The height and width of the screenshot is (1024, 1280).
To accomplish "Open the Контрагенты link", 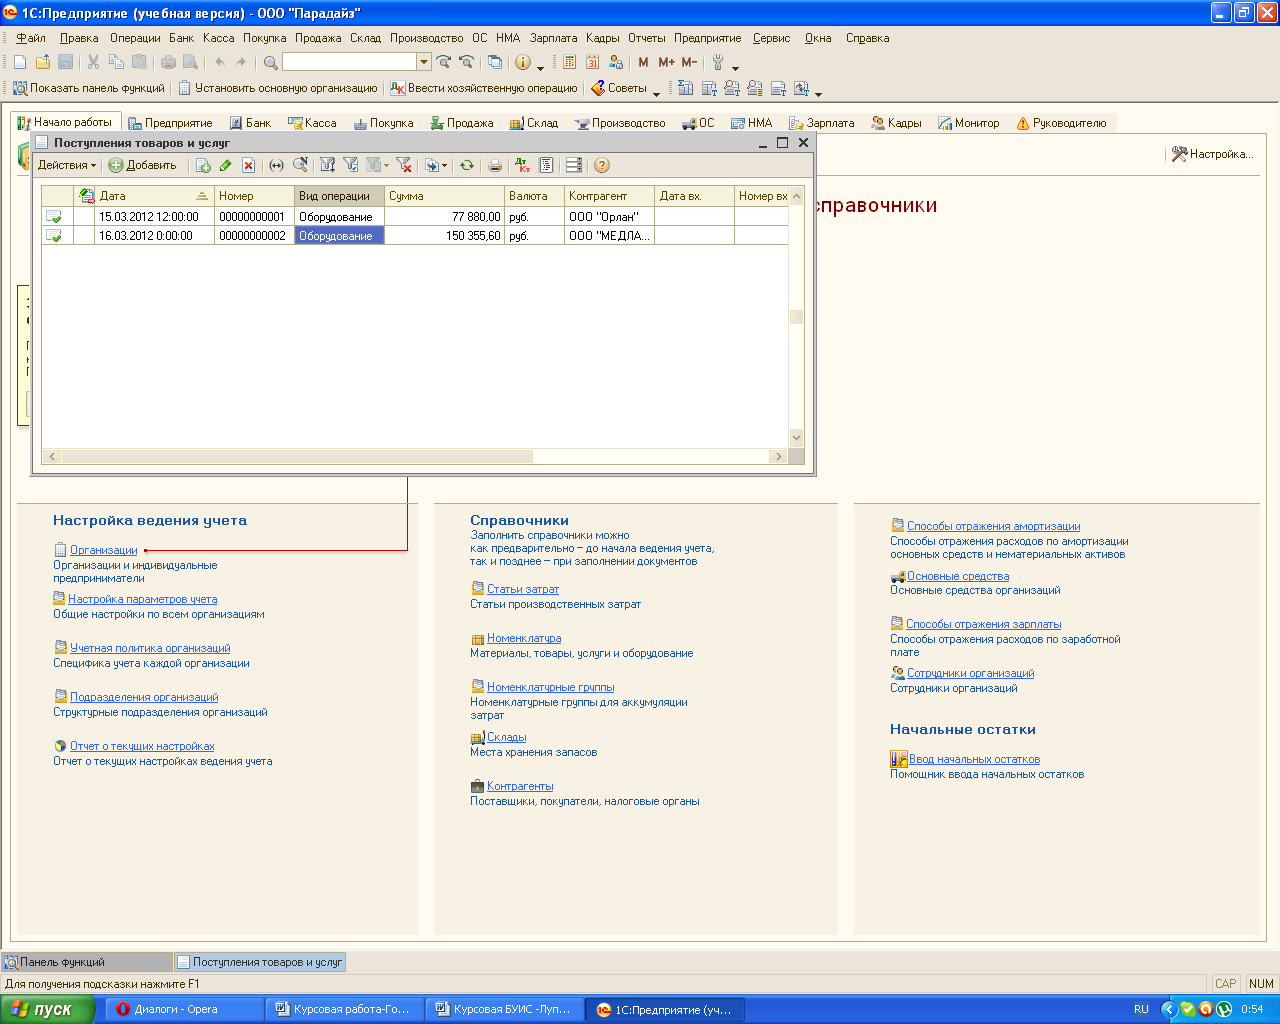I will [520, 786].
